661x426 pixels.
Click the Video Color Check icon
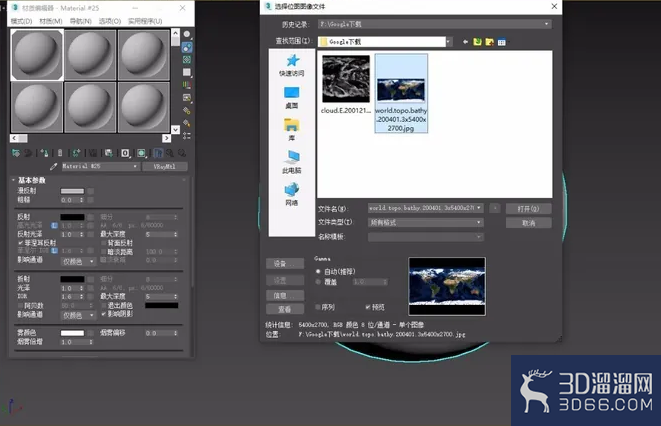point(187,85)
